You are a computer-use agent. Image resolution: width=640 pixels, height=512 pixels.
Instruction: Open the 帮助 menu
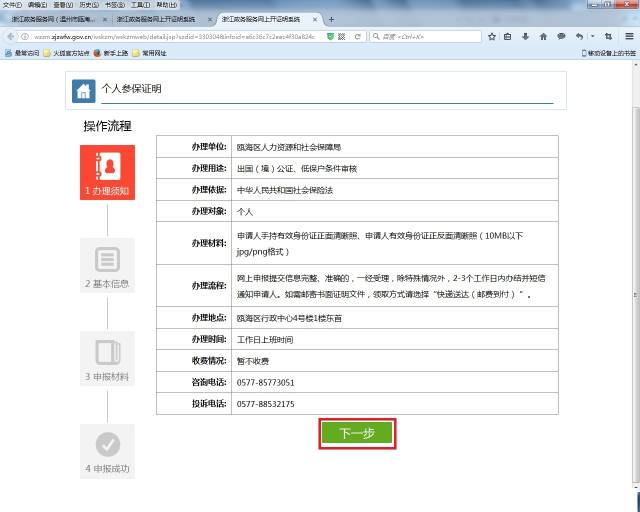click(167, 5)
